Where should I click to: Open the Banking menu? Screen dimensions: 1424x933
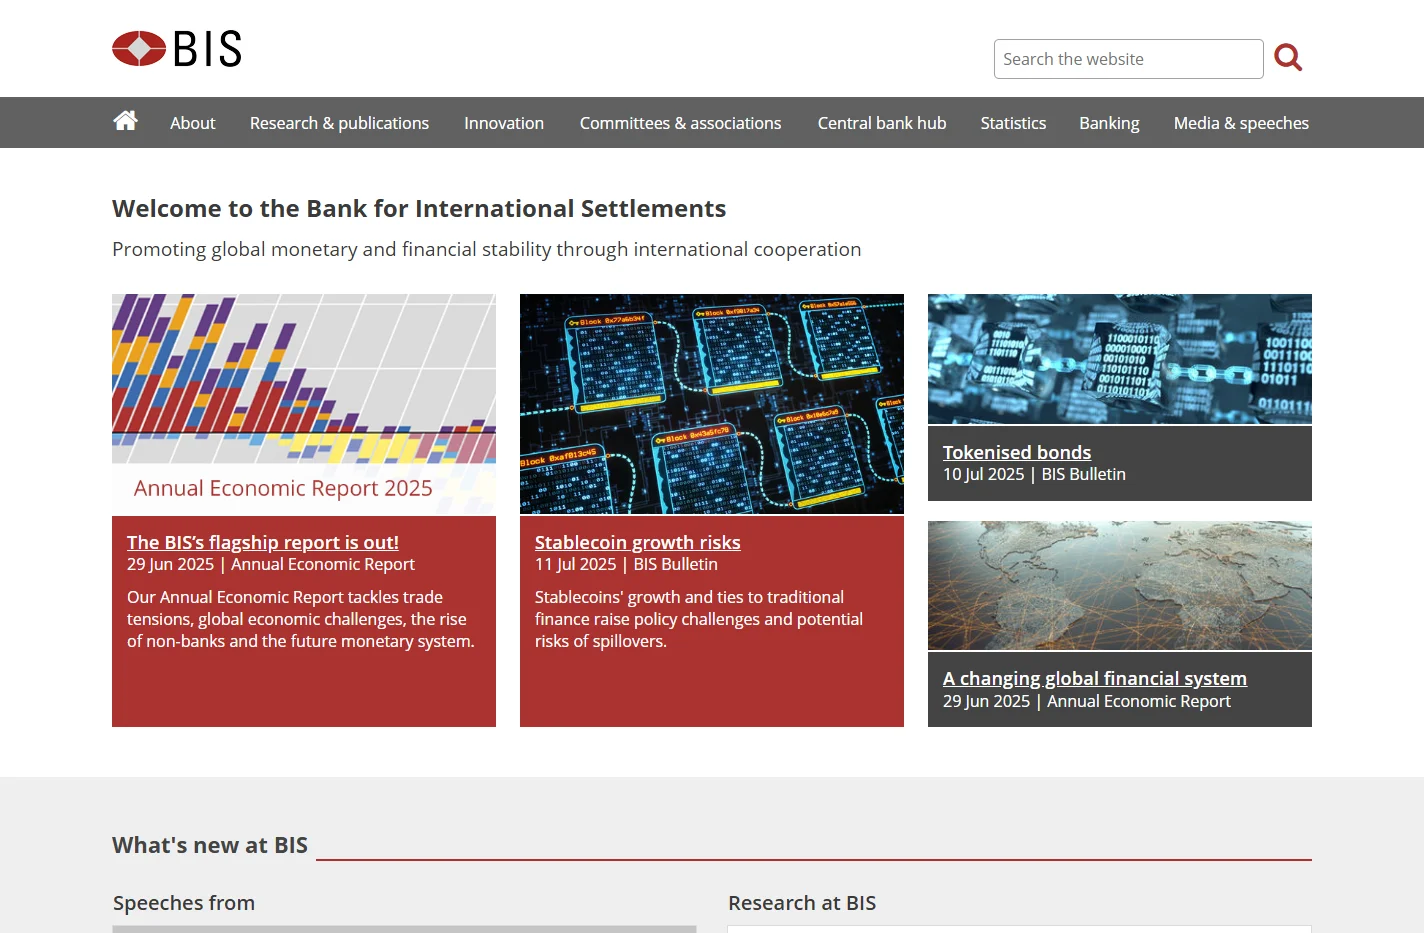1109,123
